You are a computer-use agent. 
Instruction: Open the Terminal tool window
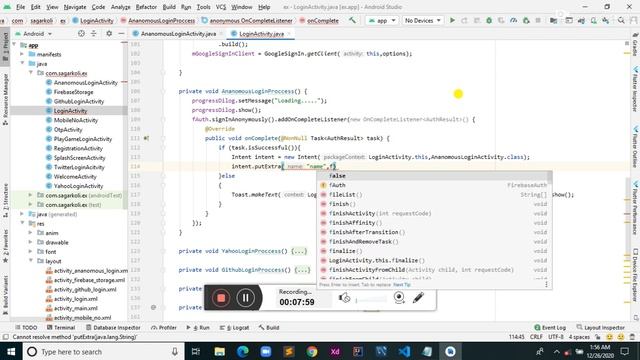click(61, 328)
